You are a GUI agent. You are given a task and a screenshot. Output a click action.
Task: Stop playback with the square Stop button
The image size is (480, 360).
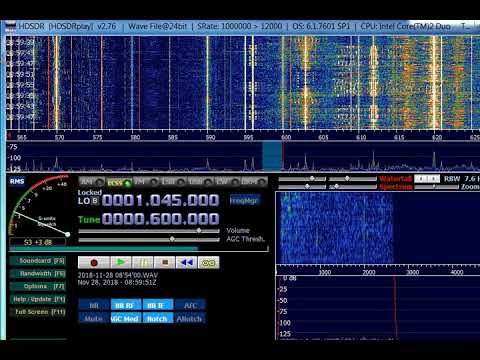pyautogui.click(x=165, y=263)
